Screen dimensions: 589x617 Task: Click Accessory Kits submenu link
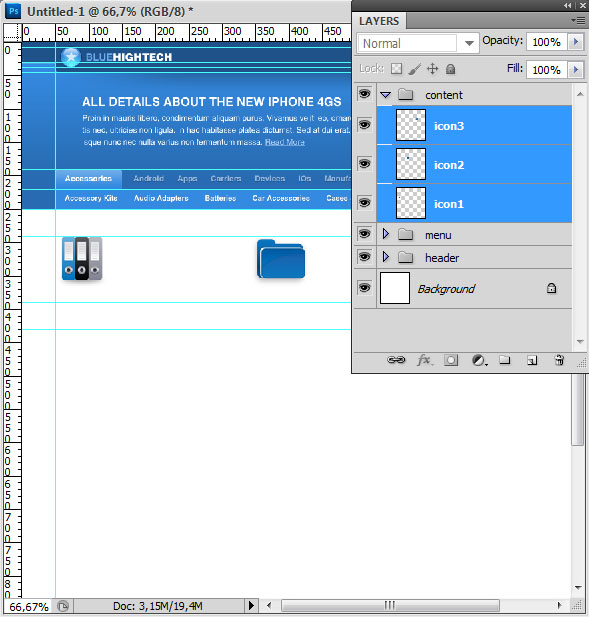91,198
